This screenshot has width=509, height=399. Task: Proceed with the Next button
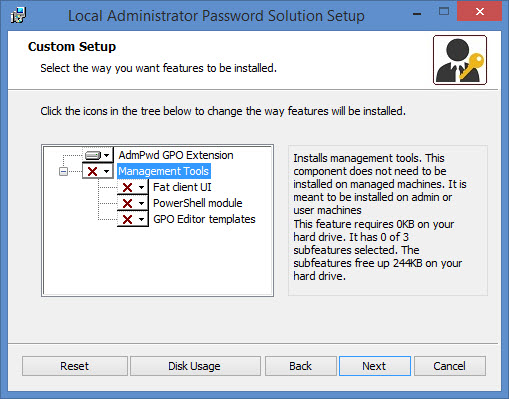375,366
